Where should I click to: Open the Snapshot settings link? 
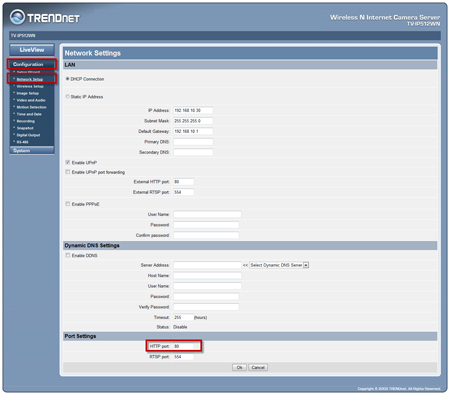point(25,128)
